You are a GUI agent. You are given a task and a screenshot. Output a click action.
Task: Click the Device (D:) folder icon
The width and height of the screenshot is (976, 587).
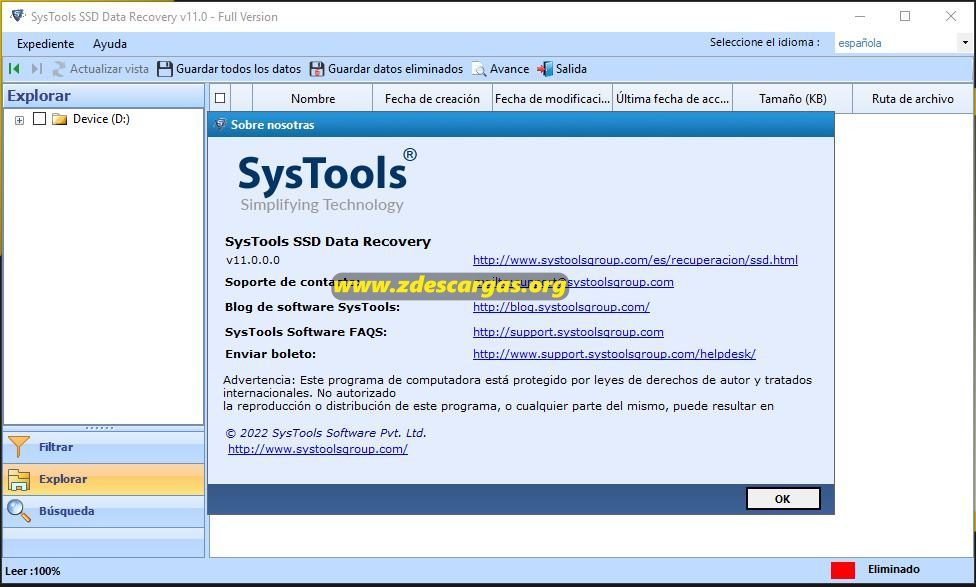(60, 119)
